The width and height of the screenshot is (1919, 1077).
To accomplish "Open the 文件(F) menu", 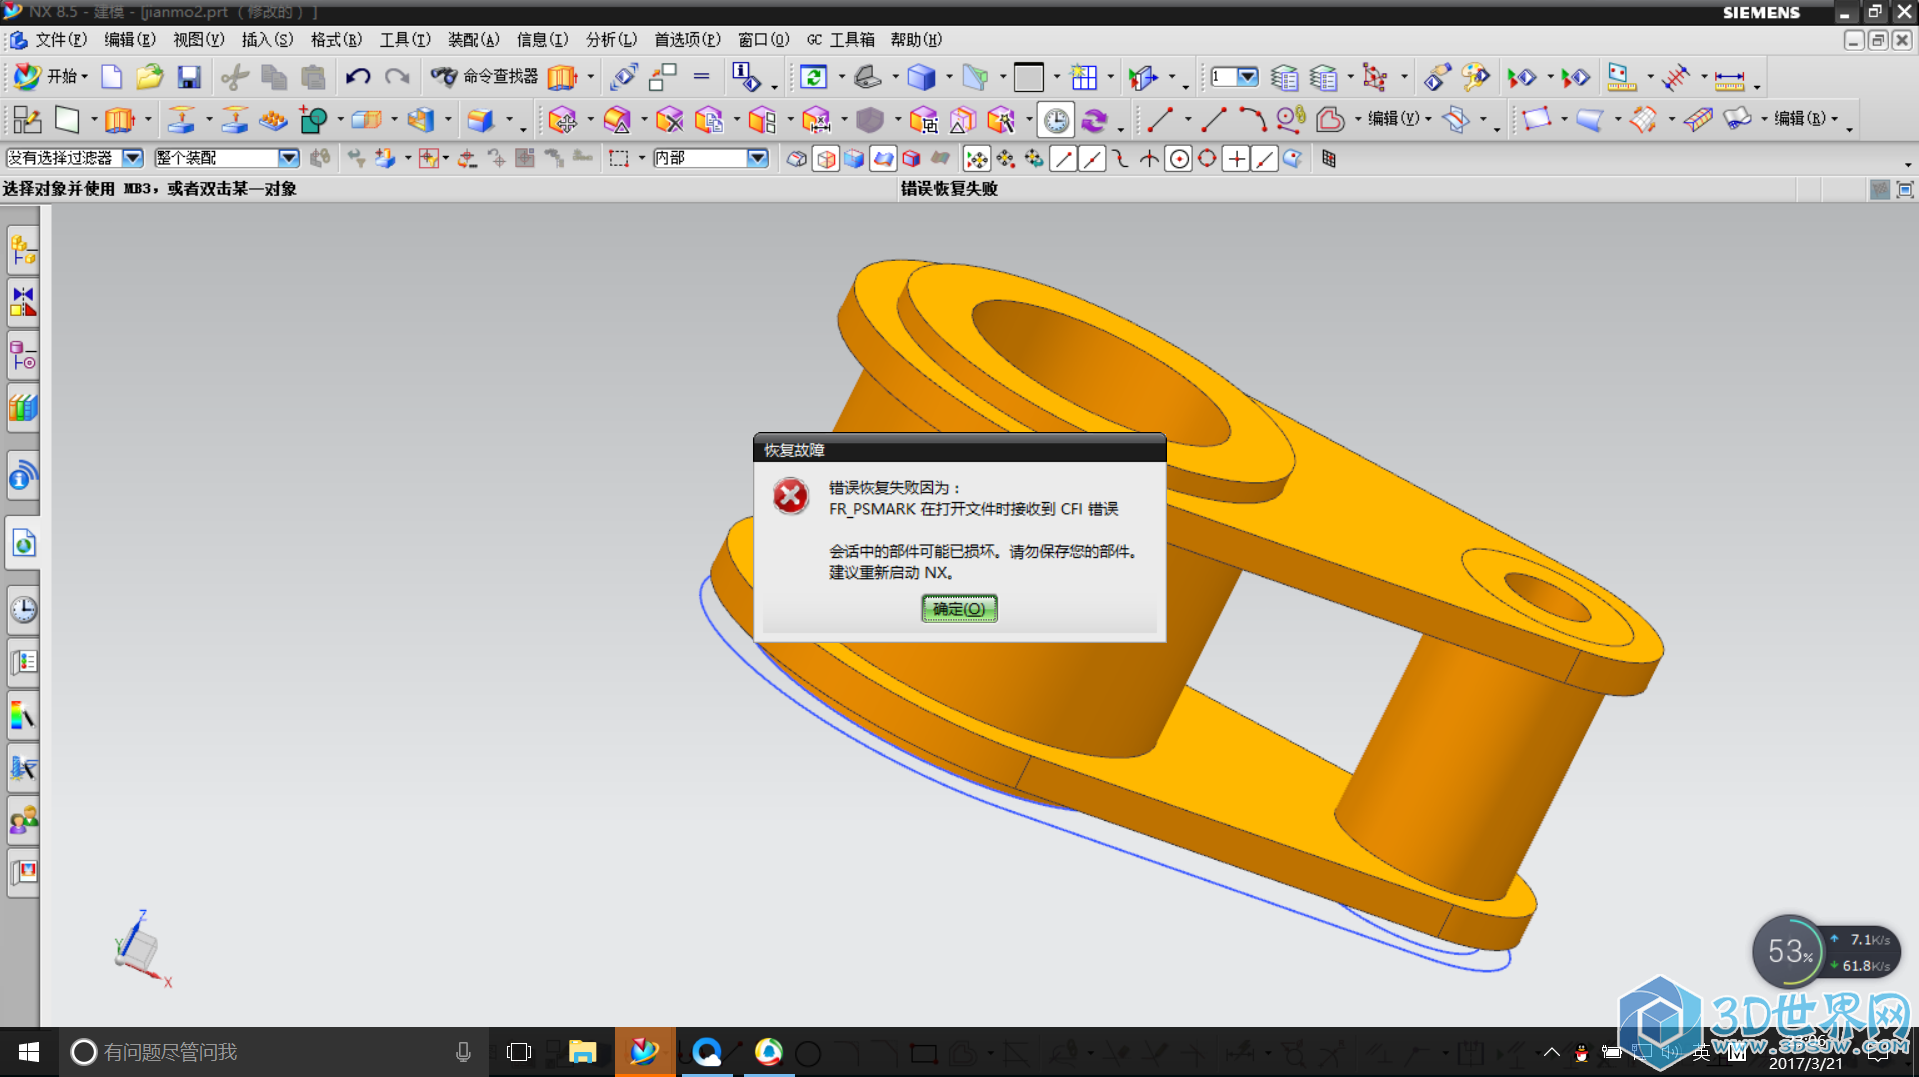I will 61,40.
